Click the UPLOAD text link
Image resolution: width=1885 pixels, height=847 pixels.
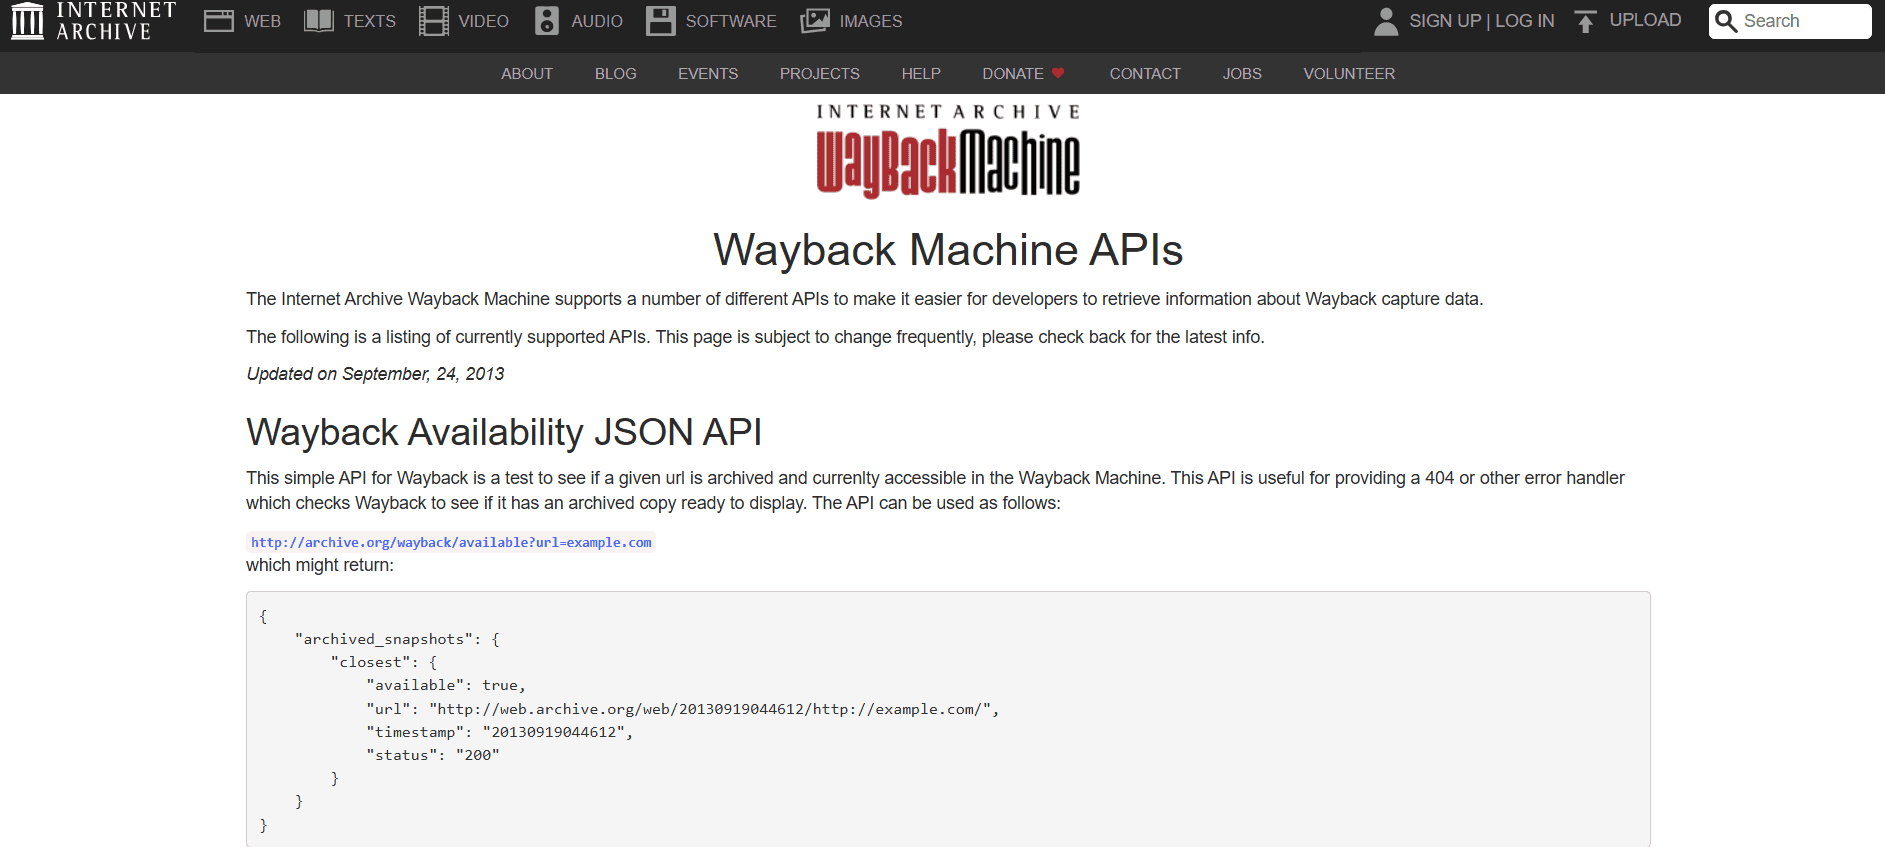(1645, 20)
